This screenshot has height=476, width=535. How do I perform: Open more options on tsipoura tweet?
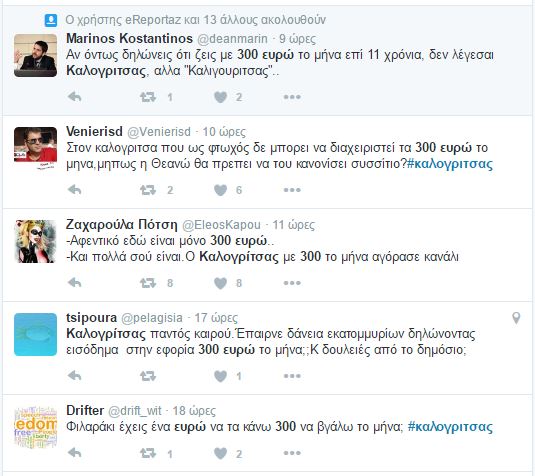point(292,376)
